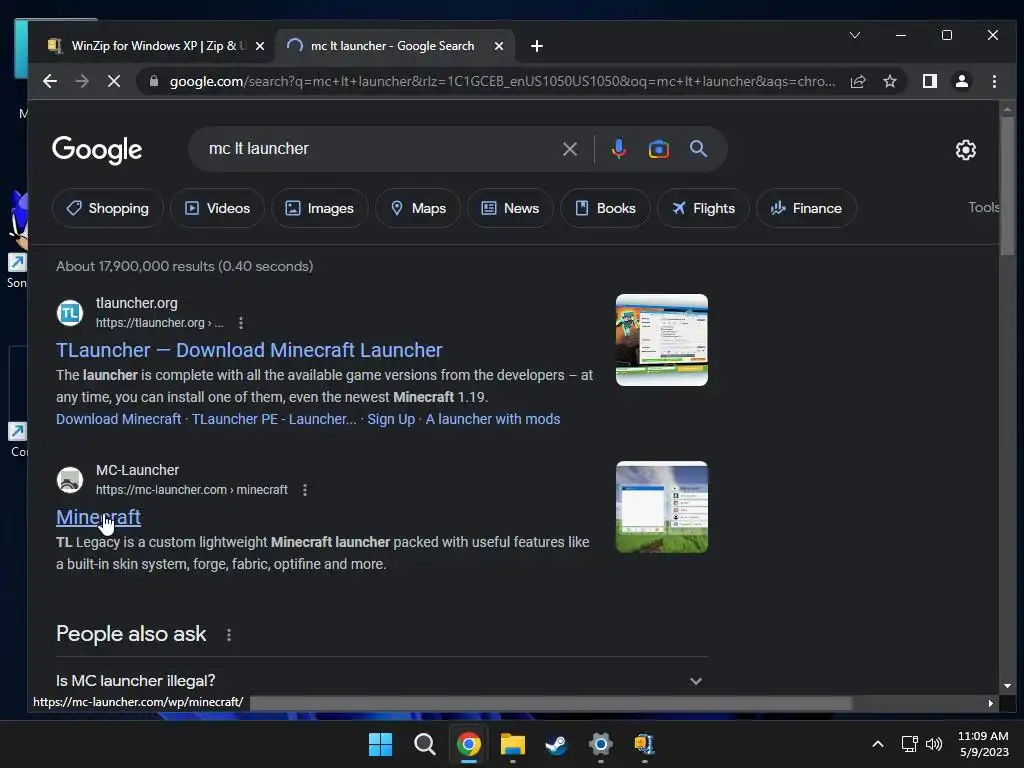Open People also ask options menu
Screen dimensions: 1024x768
[x=229, y=635]
